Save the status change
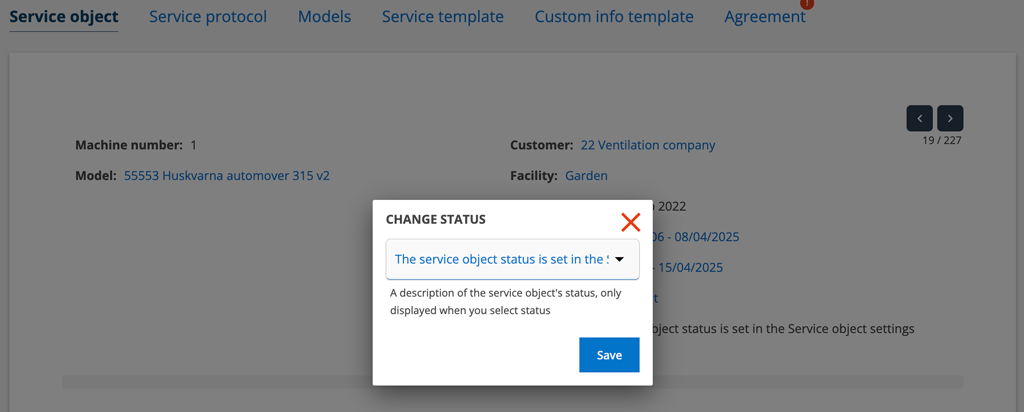 (x=609, y=355)
